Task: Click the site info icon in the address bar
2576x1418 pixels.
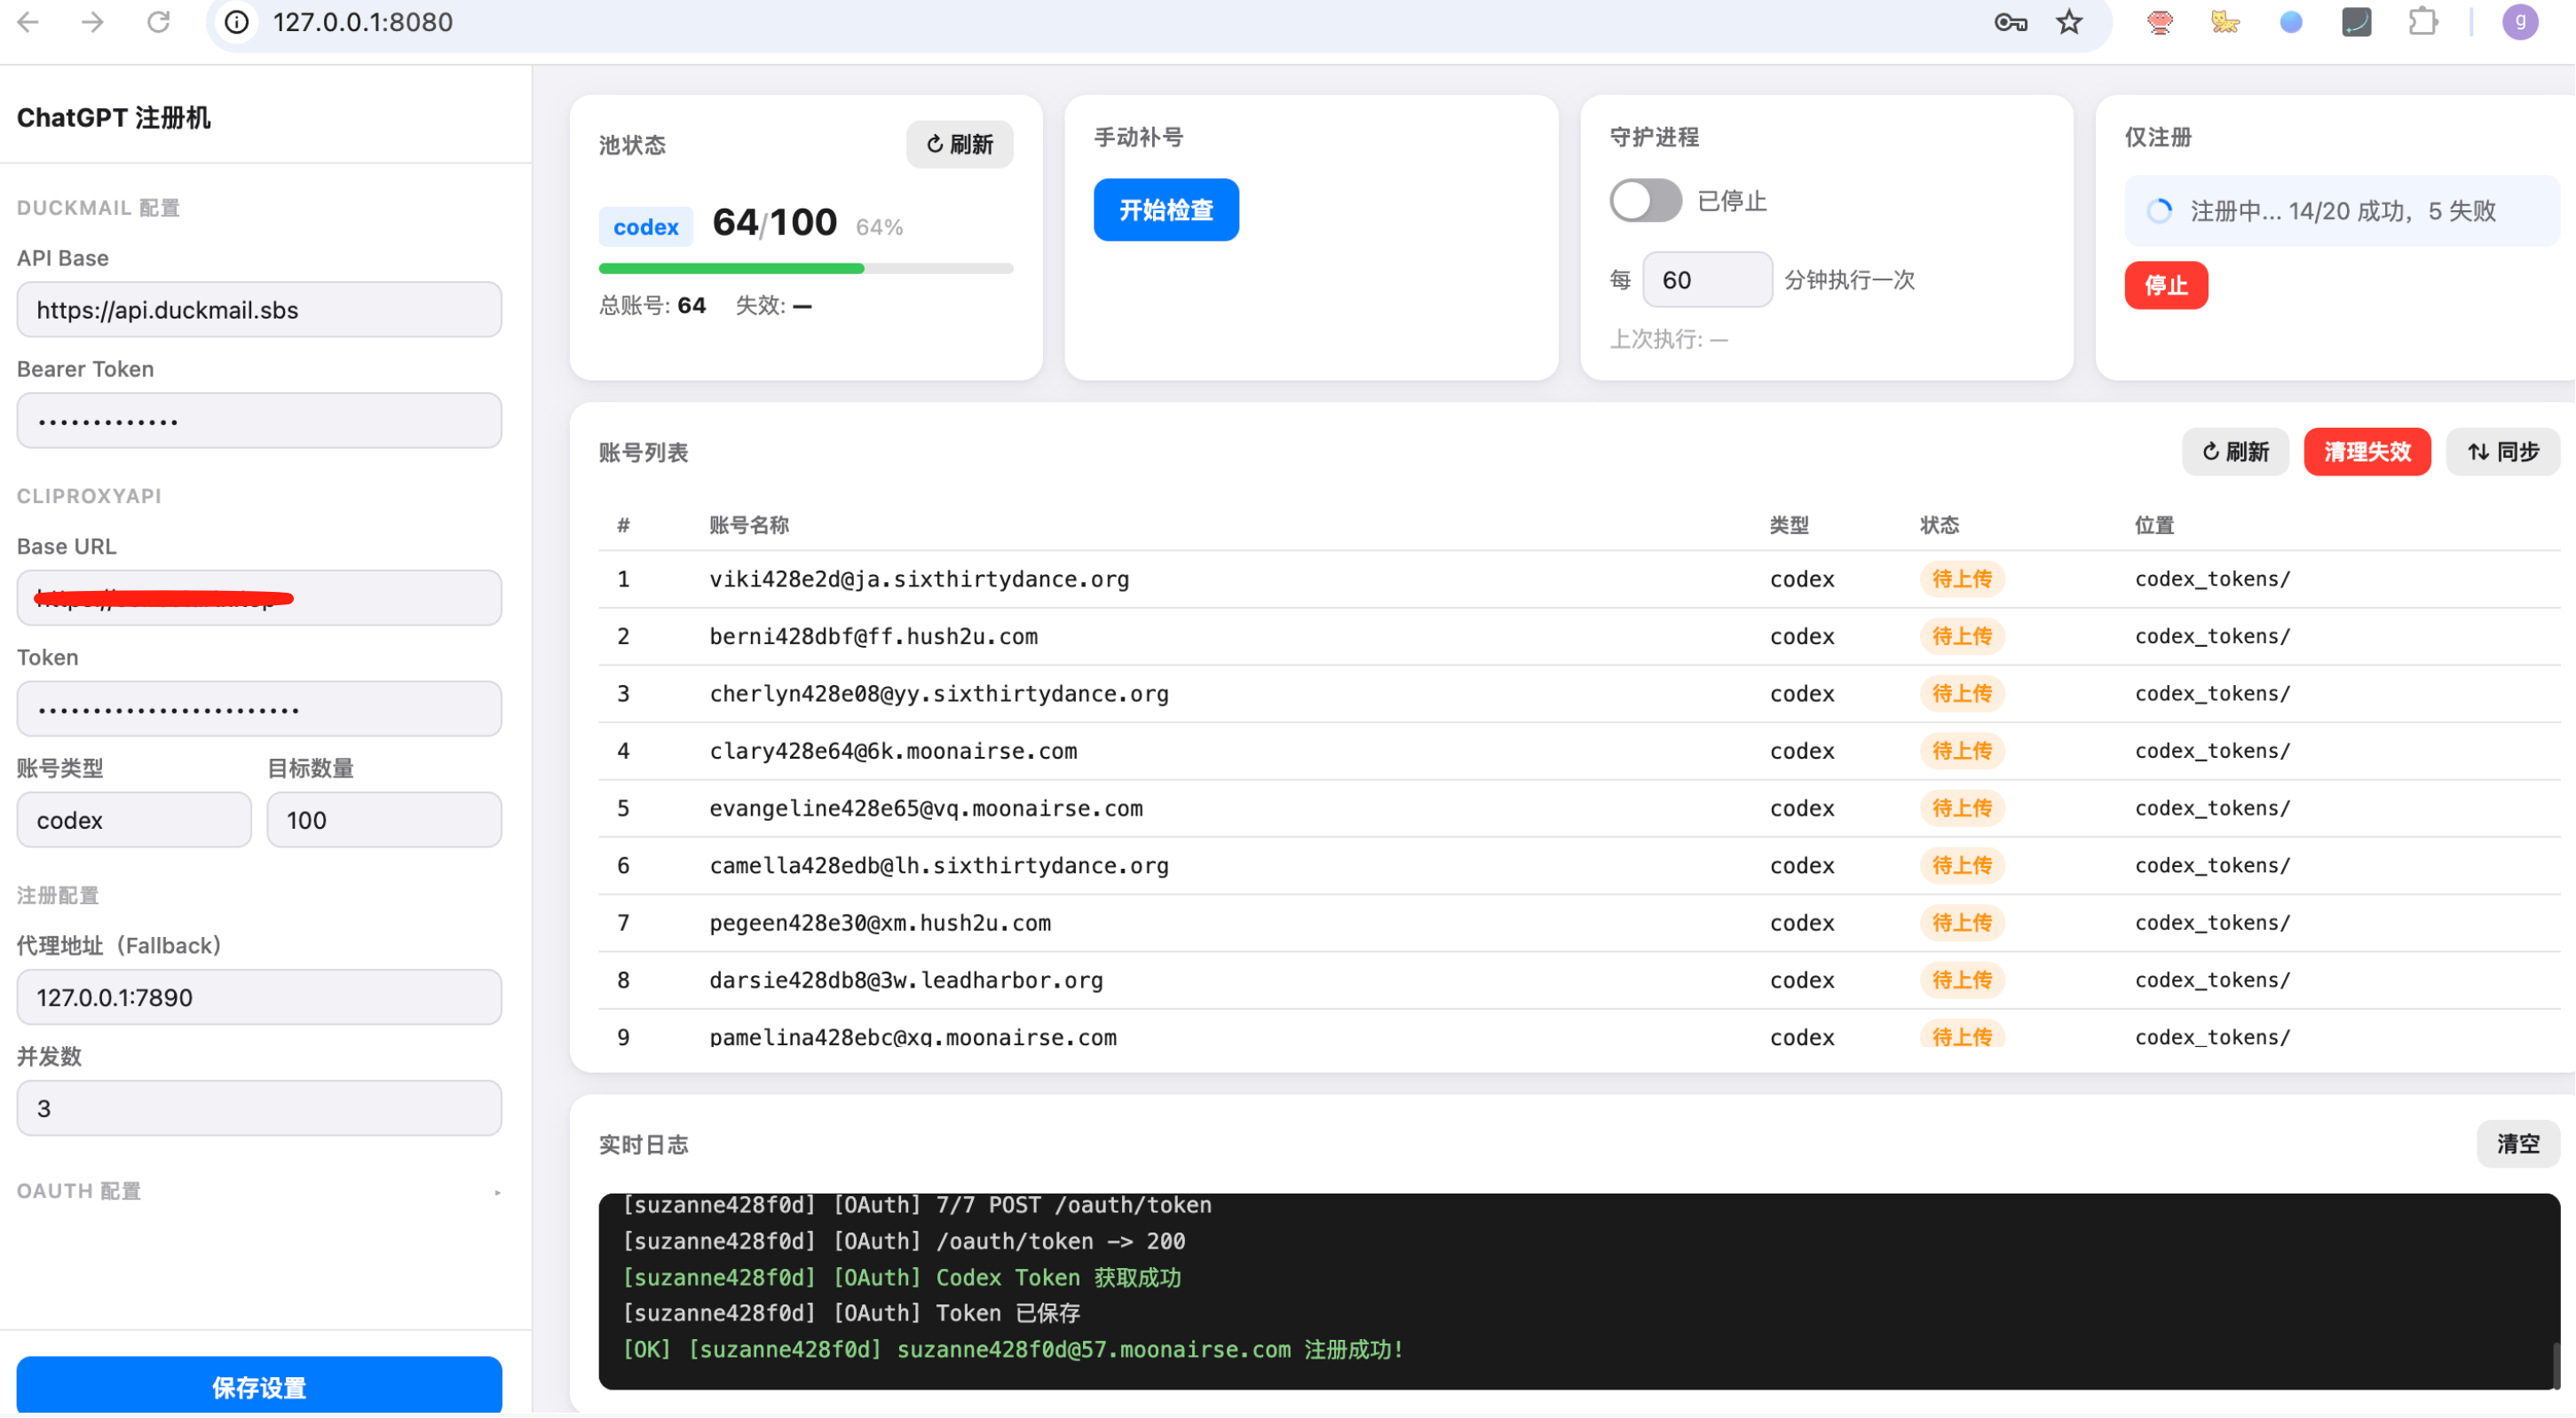Action: (x=237, y=22)
